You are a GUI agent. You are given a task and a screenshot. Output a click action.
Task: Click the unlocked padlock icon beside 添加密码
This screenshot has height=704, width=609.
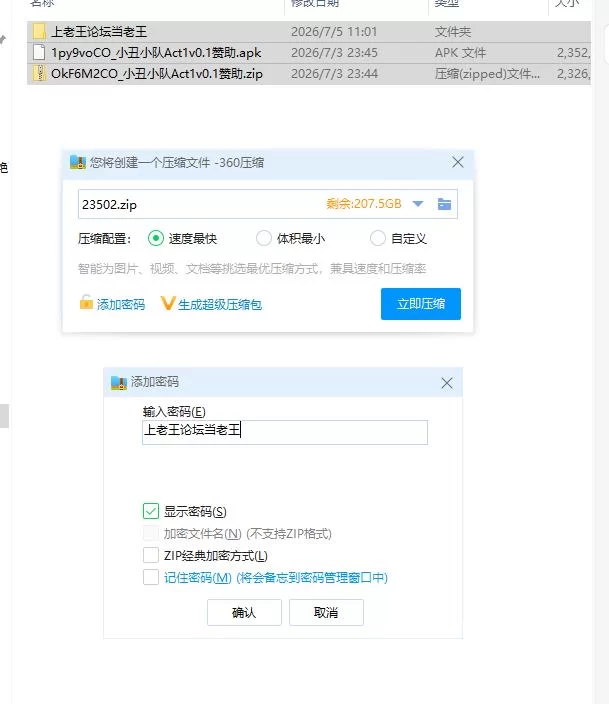(x=86, y=303)
